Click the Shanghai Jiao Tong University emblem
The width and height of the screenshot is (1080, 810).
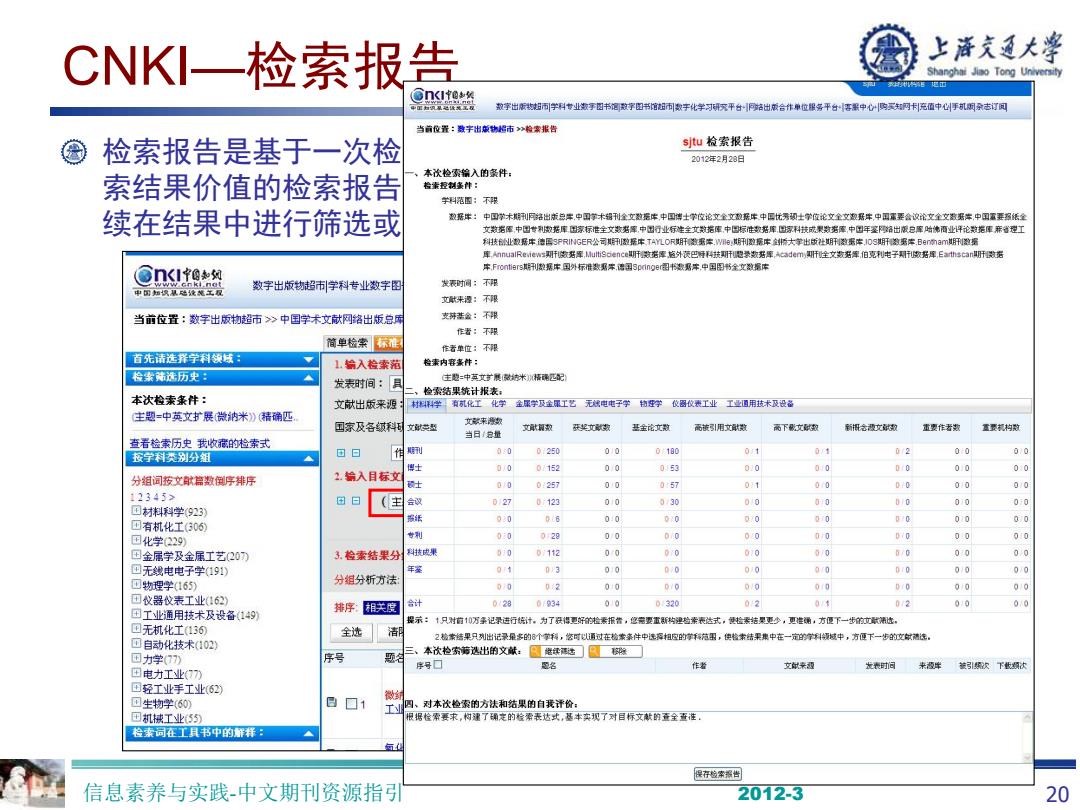click(888, 53)
